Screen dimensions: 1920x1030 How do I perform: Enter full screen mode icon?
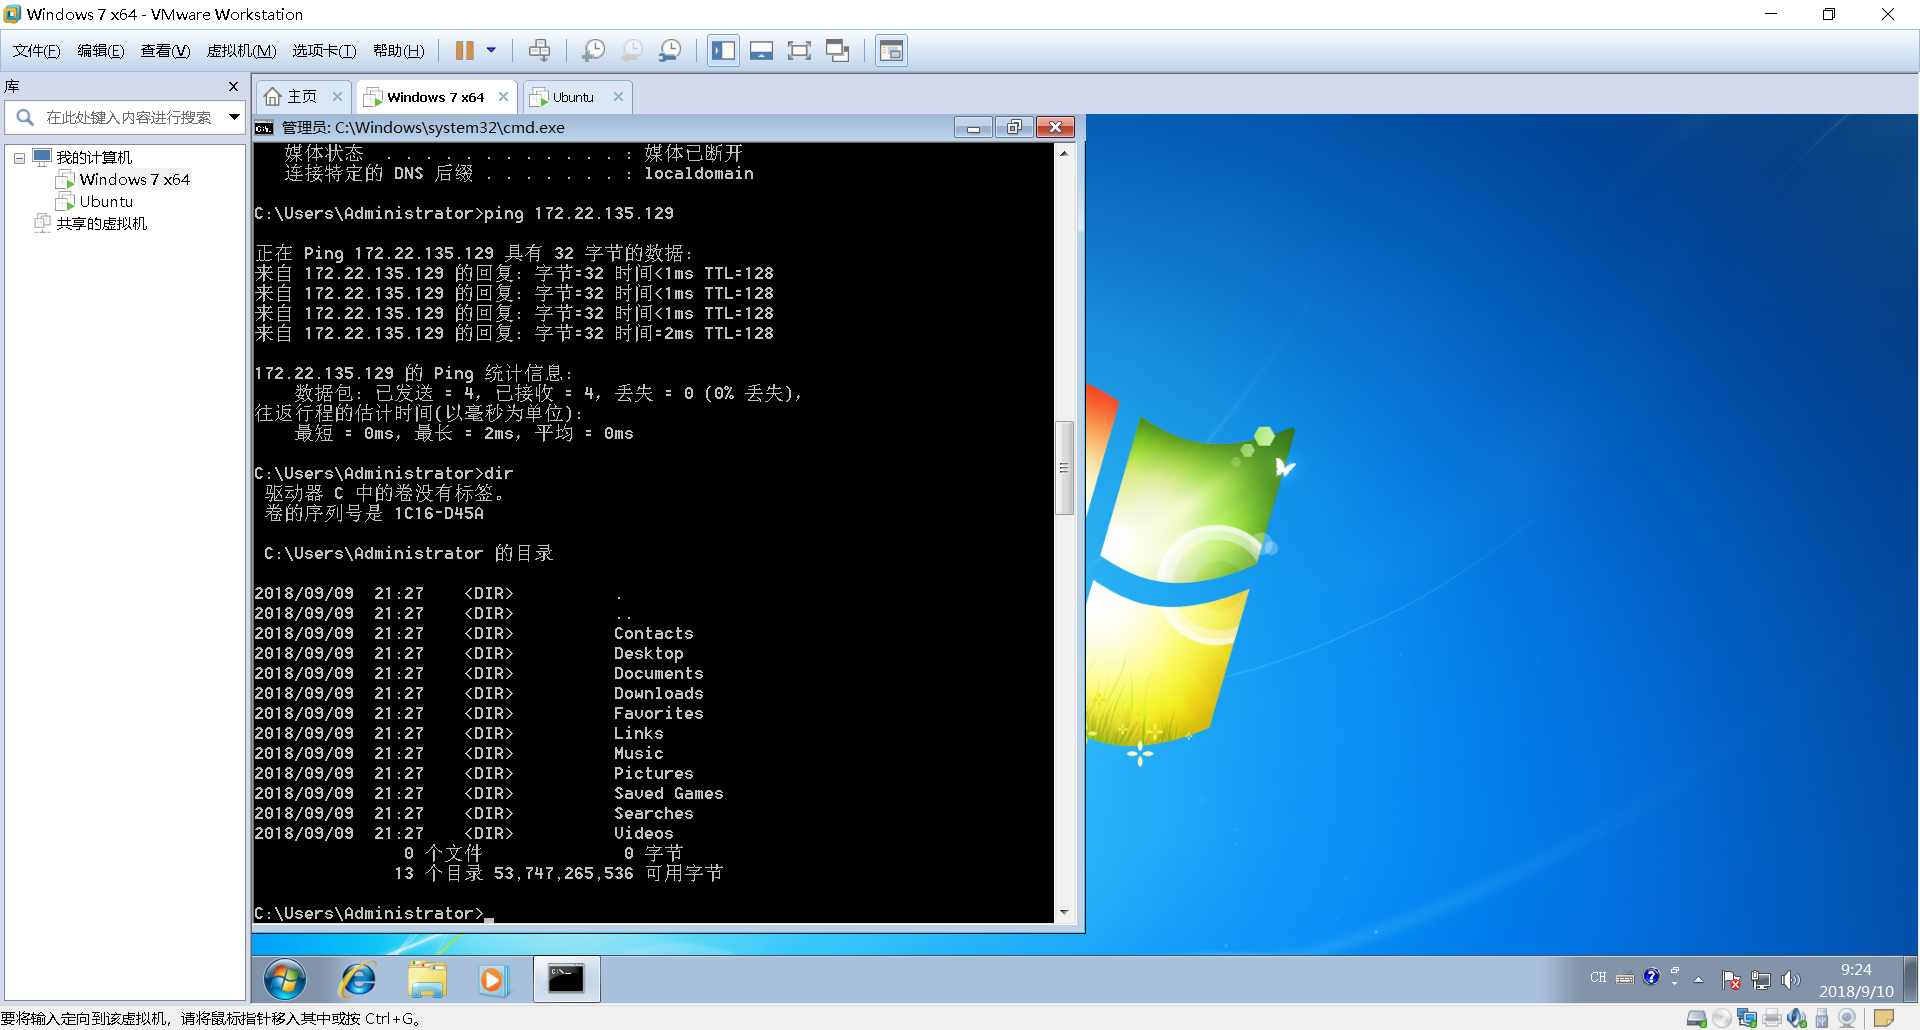(799, 50)
